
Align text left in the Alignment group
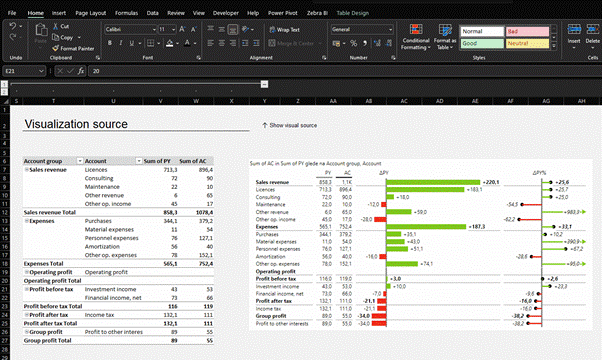click(210, 43)
